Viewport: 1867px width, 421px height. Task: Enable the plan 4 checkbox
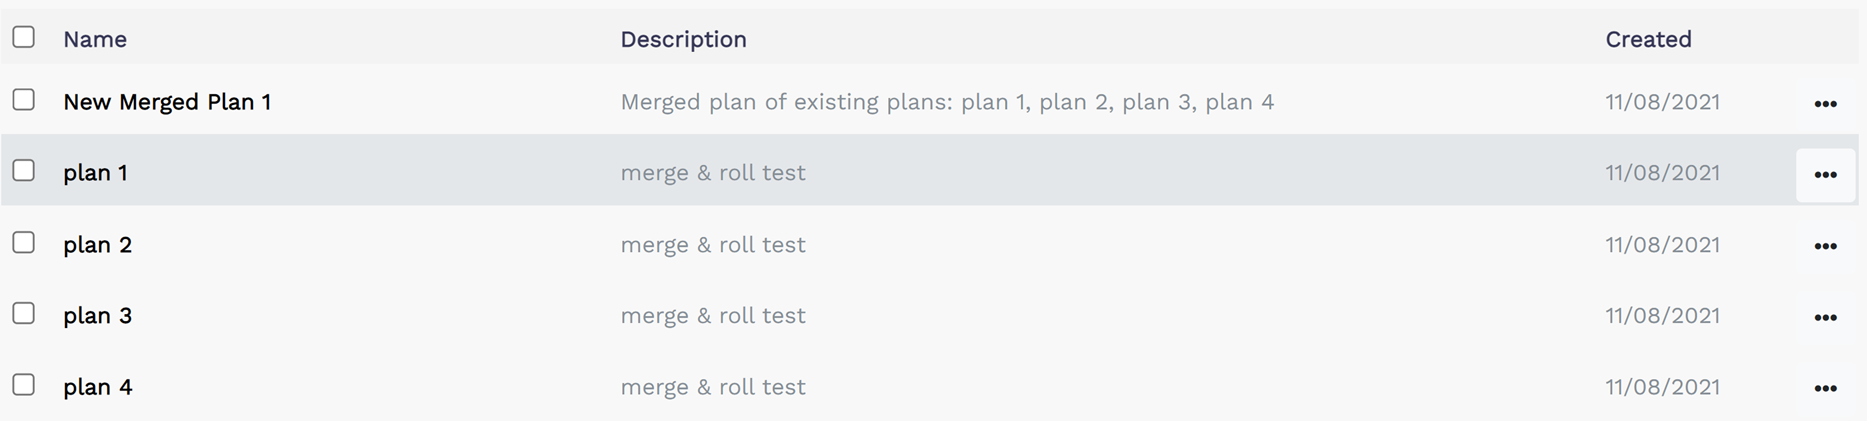tap(24, 384)
